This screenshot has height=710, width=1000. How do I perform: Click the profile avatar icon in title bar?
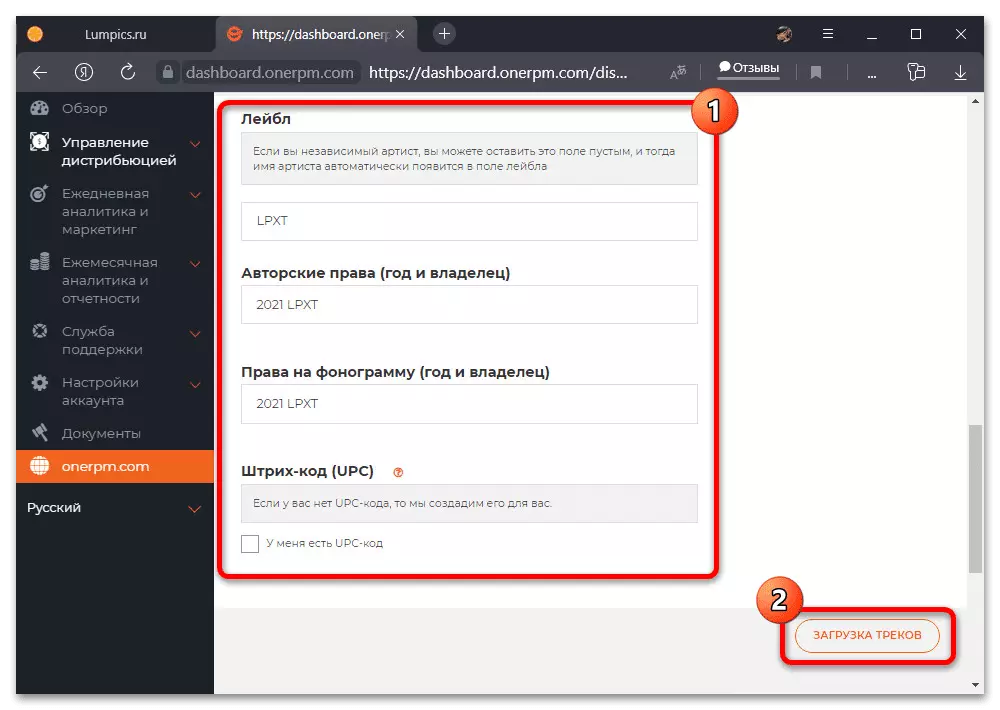[784, 34]
